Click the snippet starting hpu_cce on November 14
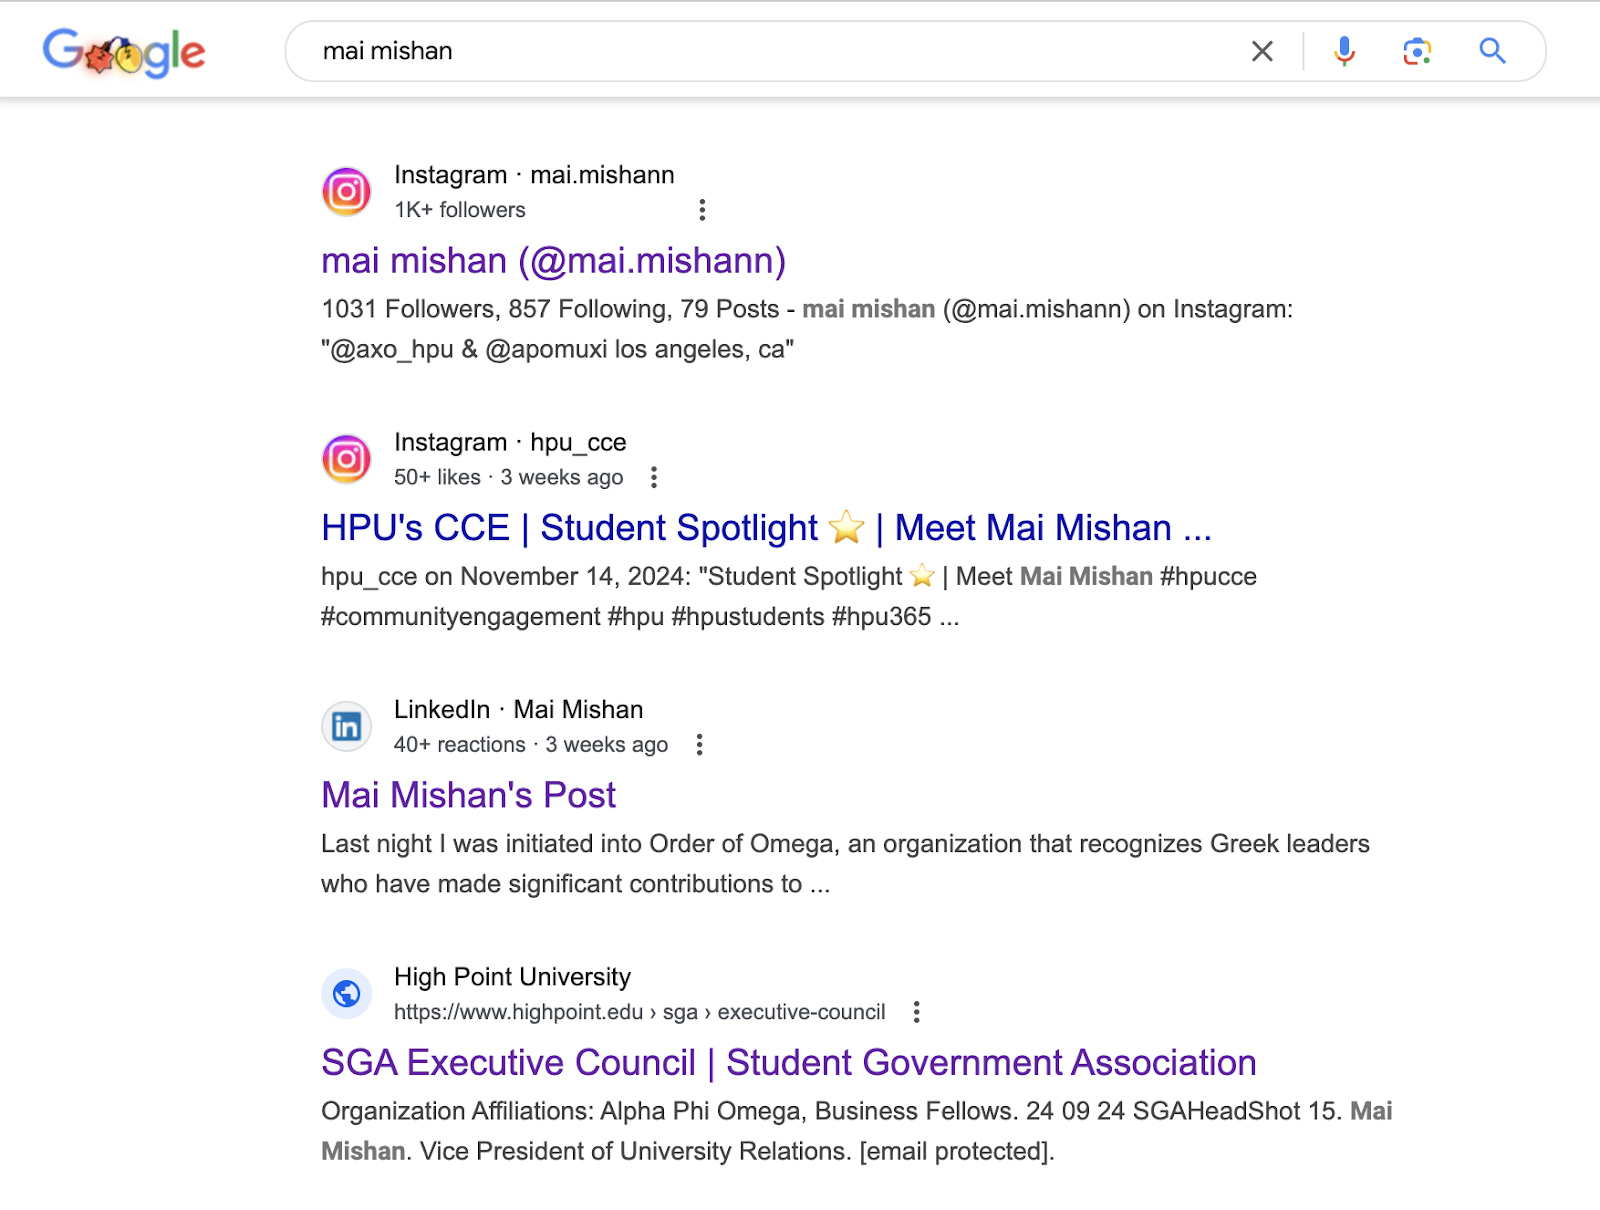This screenshot has height=1210, width=1600. pos(789,597)
